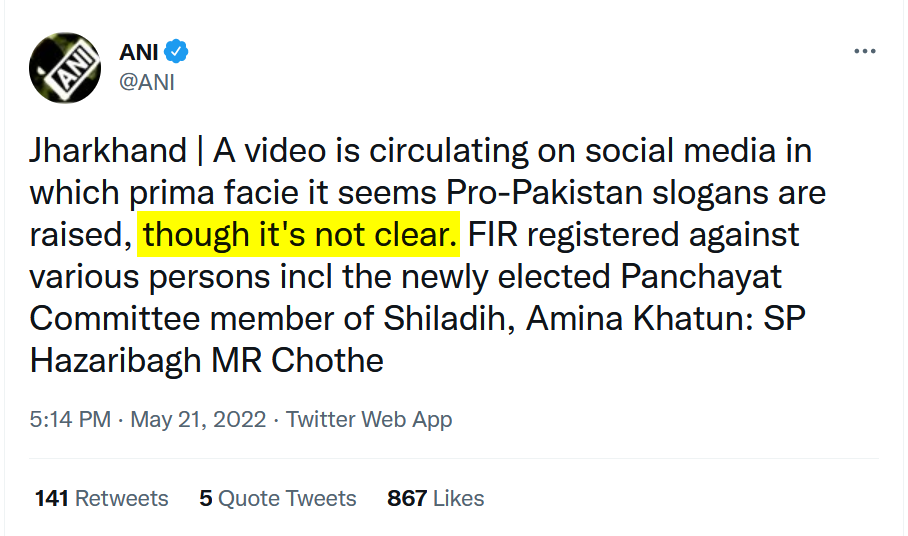The width and height of the screenshot is (908, 536).
Task: Click the blue verified badge
Action: click(176, 52)
